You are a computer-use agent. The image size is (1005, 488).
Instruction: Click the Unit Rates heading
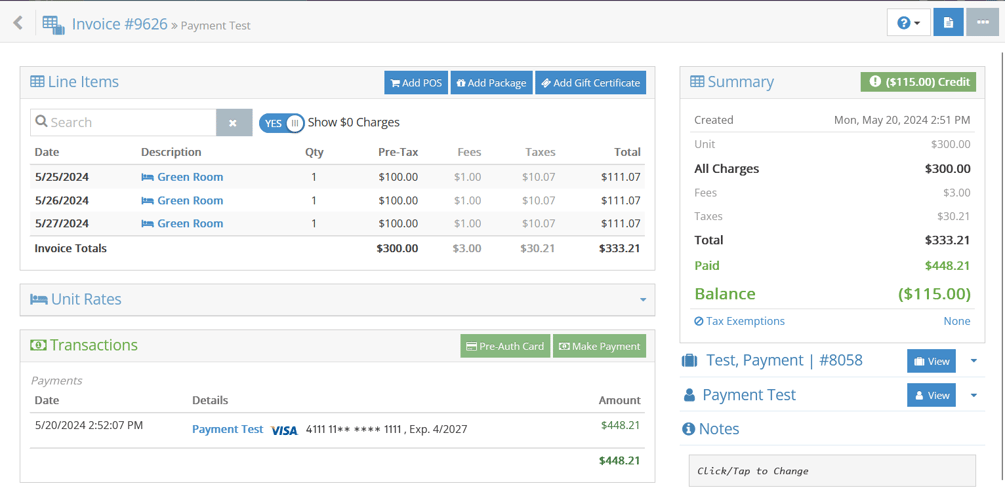tap(86, 299)
